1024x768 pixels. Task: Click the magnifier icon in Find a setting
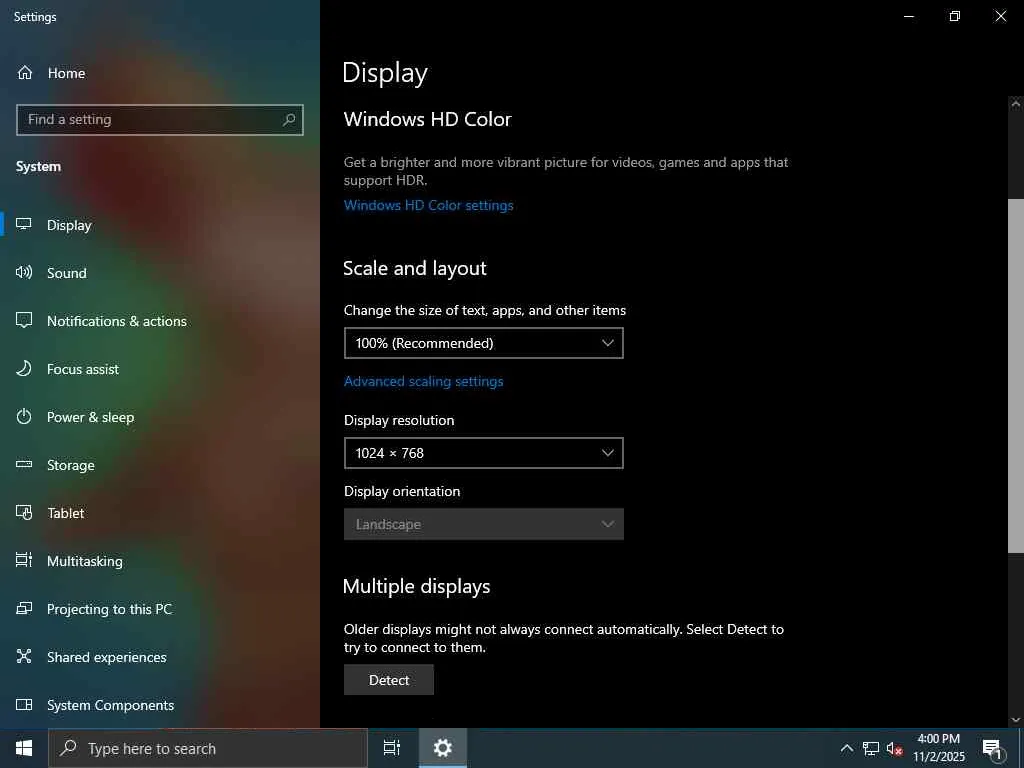tap(289, 120)
